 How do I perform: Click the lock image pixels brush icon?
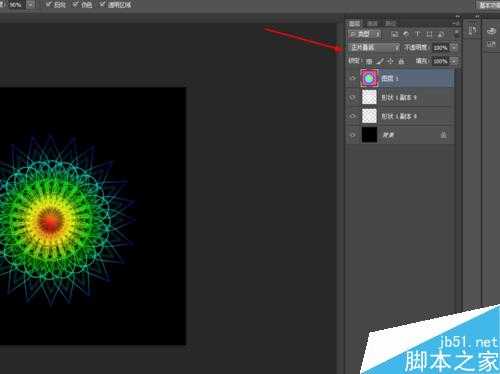coord(380,61)
